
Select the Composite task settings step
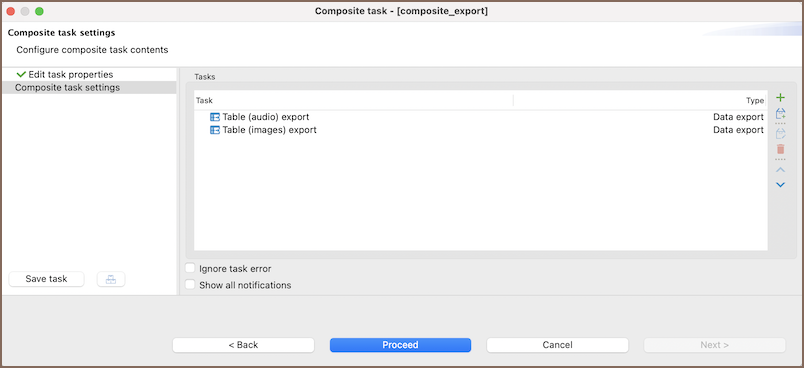[x=67, y=88]
